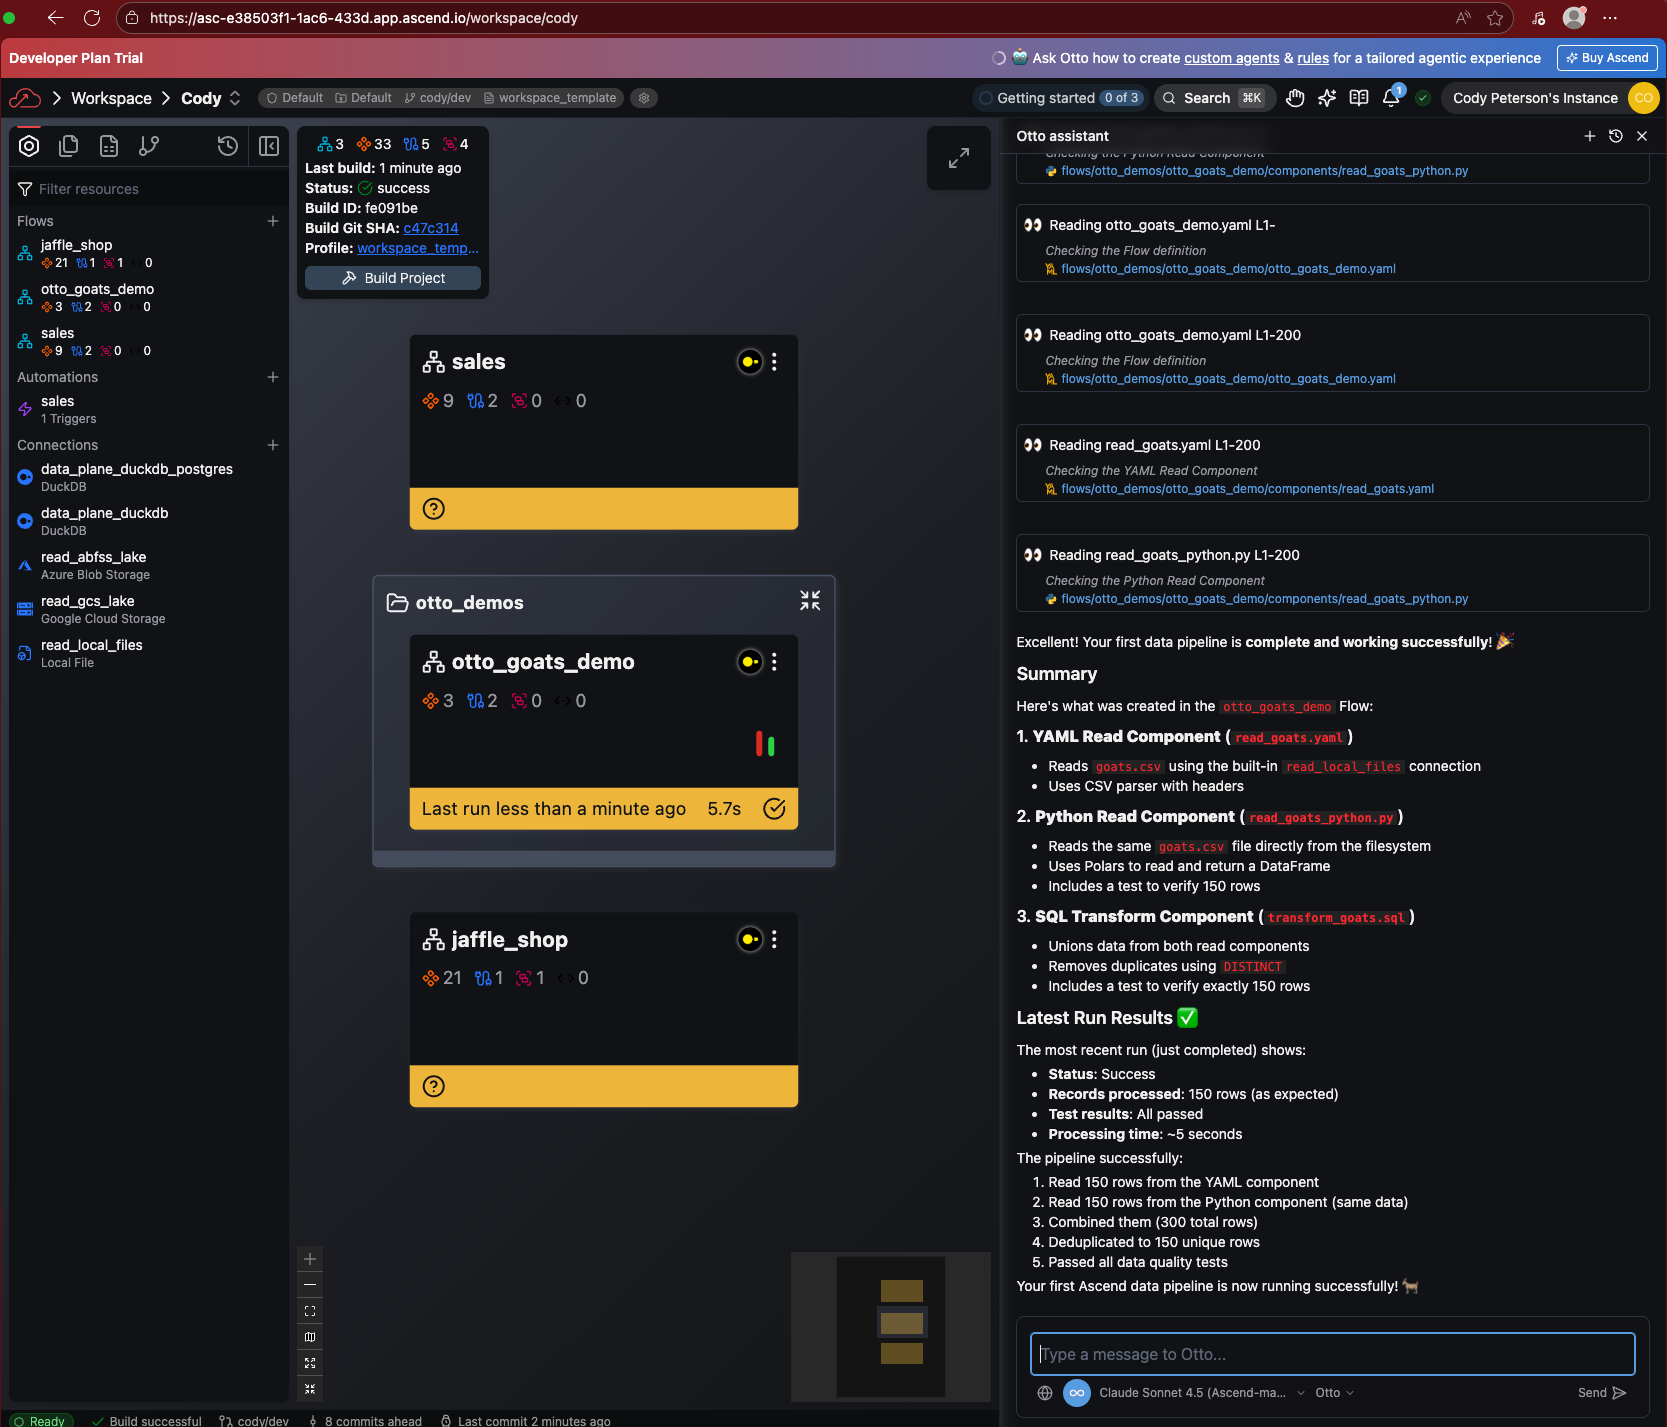
Task: Click the Build Project button
Action: (393, 278)
